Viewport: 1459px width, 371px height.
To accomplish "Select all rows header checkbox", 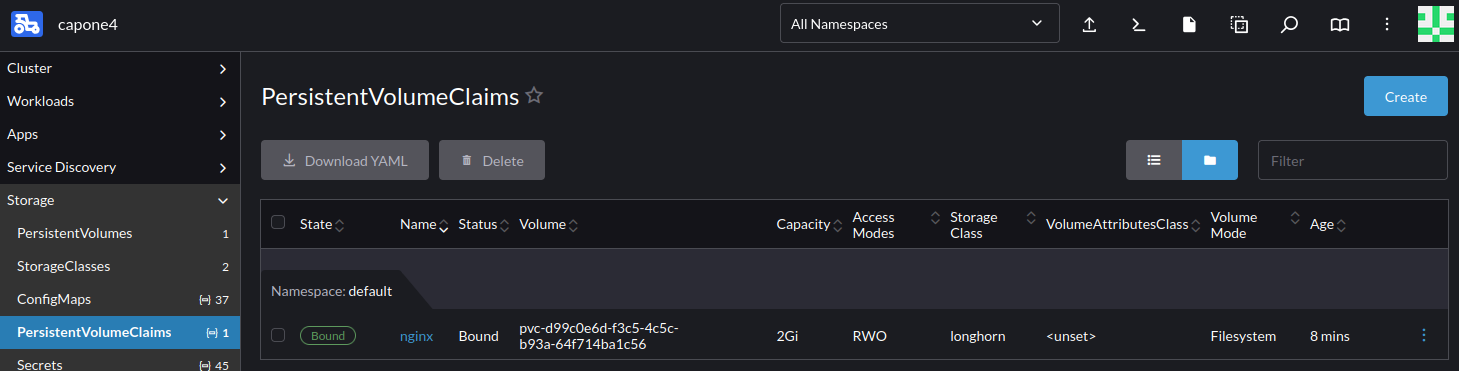I will tap(278, 223).
